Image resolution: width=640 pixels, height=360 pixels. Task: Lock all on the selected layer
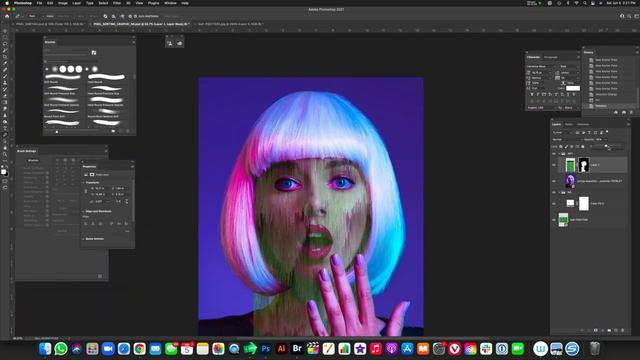pyautogui.click(x=583, y=147)
